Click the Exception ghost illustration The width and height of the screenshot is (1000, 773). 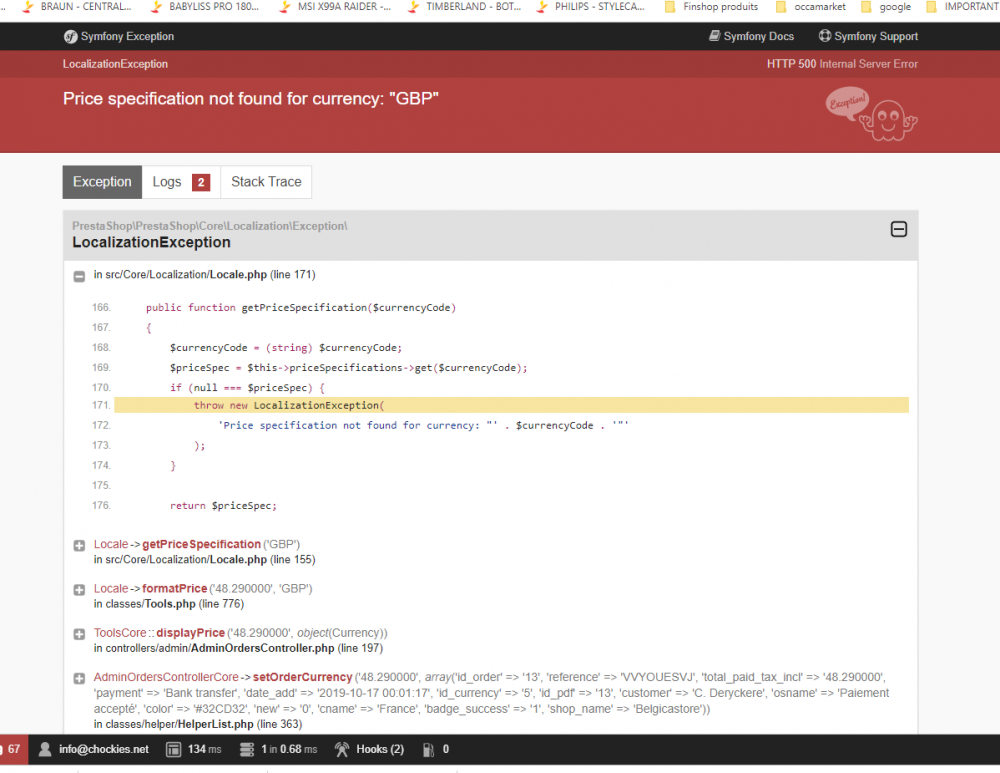(871, 115)
